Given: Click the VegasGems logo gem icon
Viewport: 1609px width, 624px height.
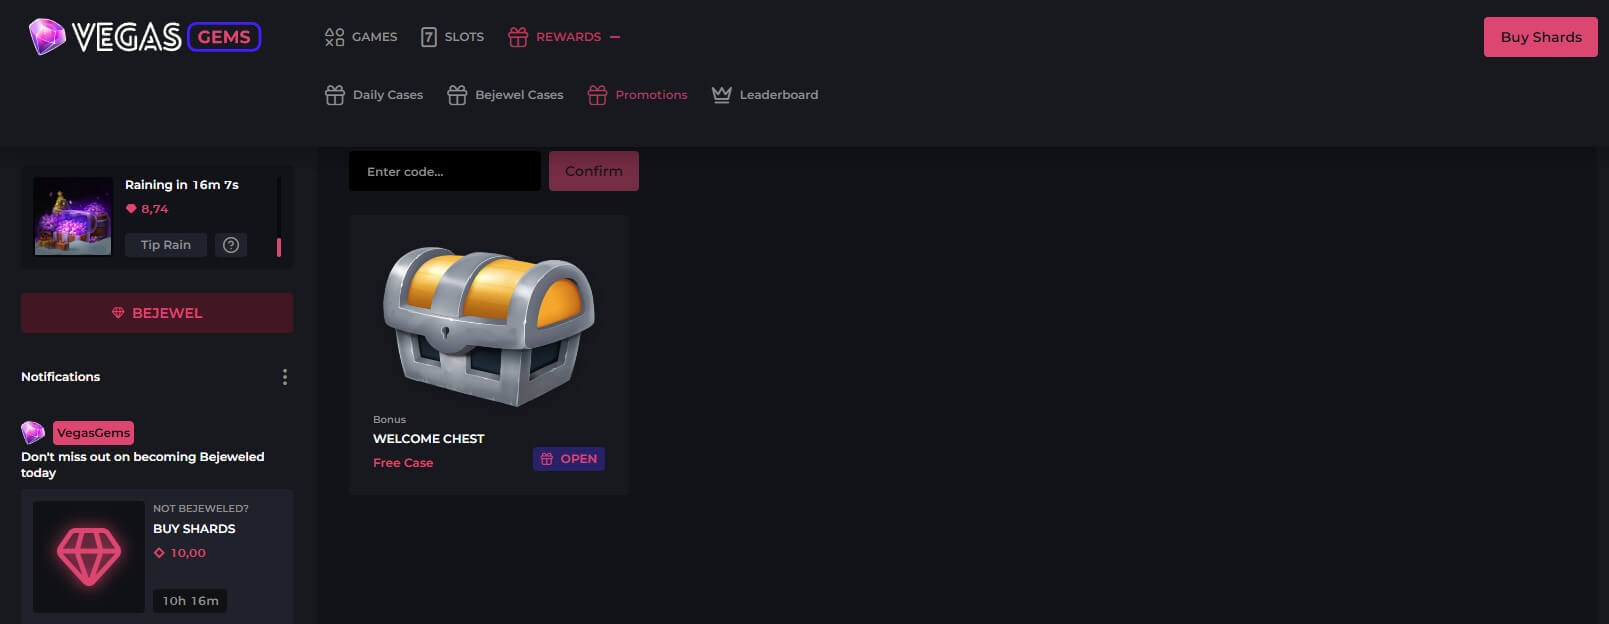Looking at the screenshot, I should pos(46,37).
